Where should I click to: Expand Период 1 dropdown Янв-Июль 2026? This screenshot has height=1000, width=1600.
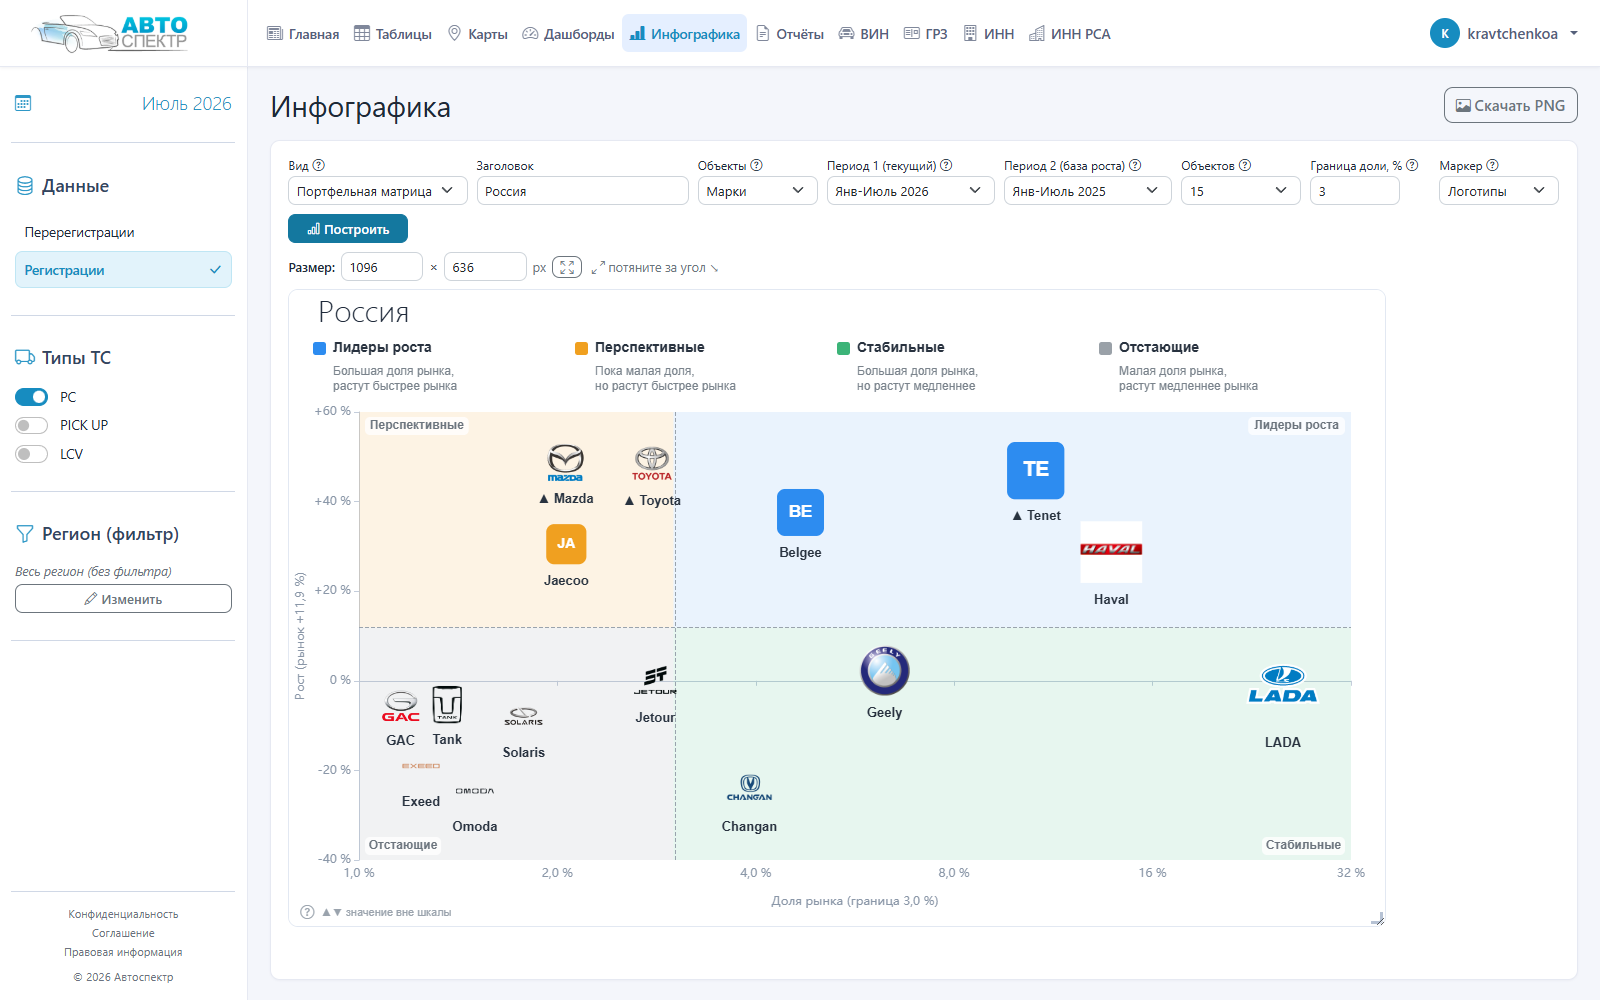point(910,191)
